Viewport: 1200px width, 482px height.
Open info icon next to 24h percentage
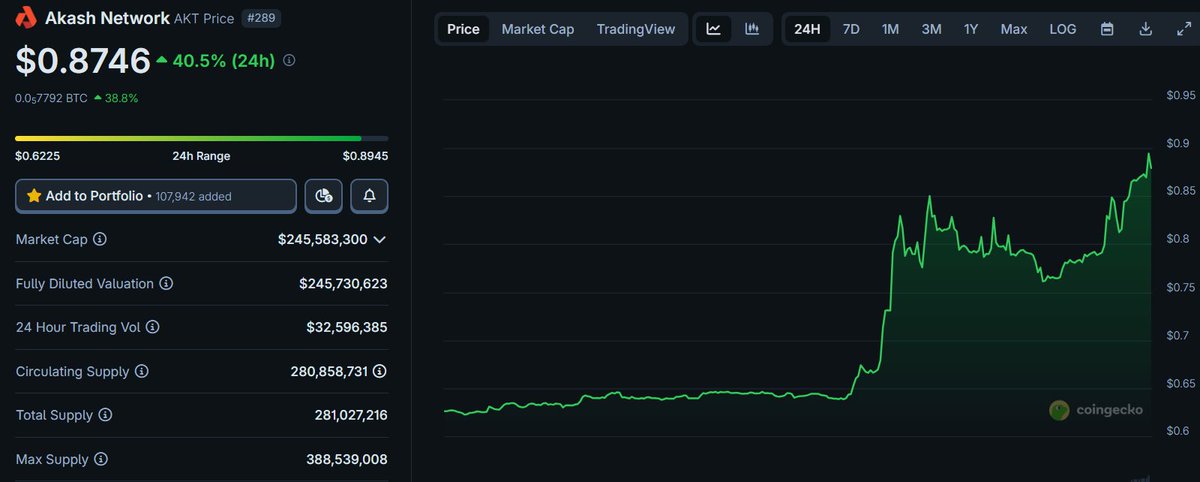(289, 61)
